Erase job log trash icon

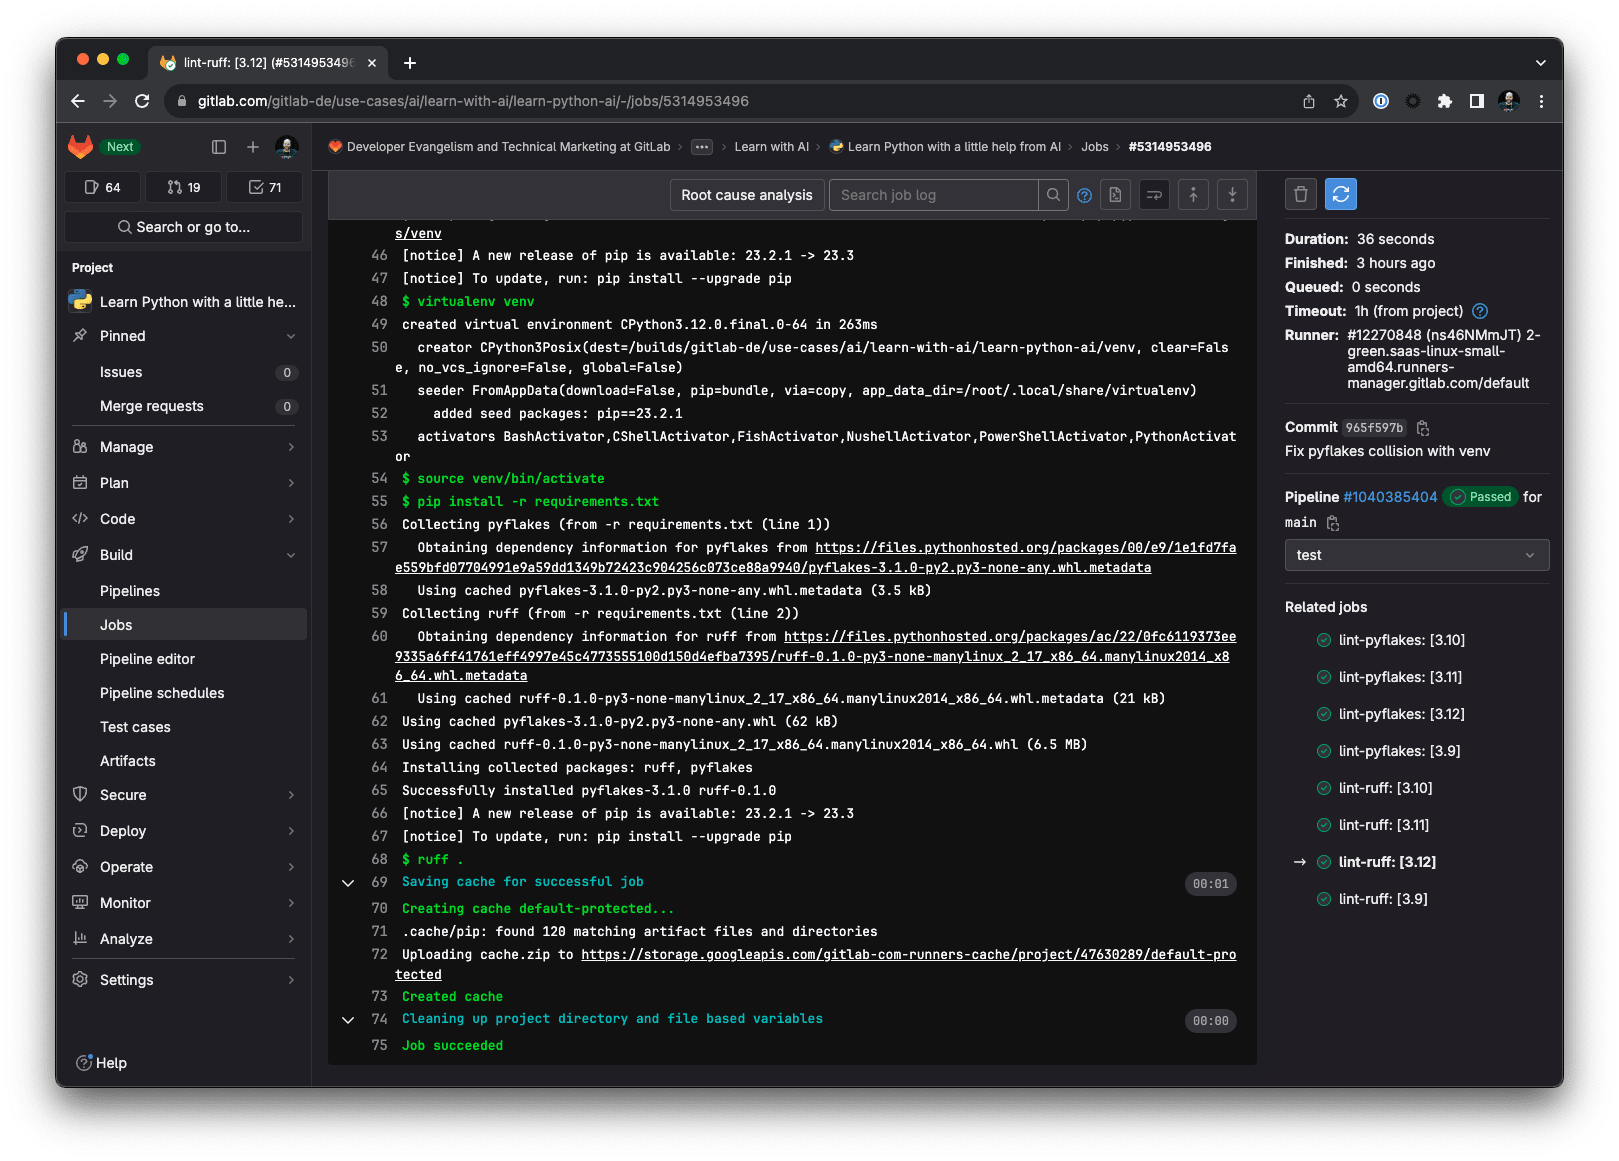click(1301, 194)
